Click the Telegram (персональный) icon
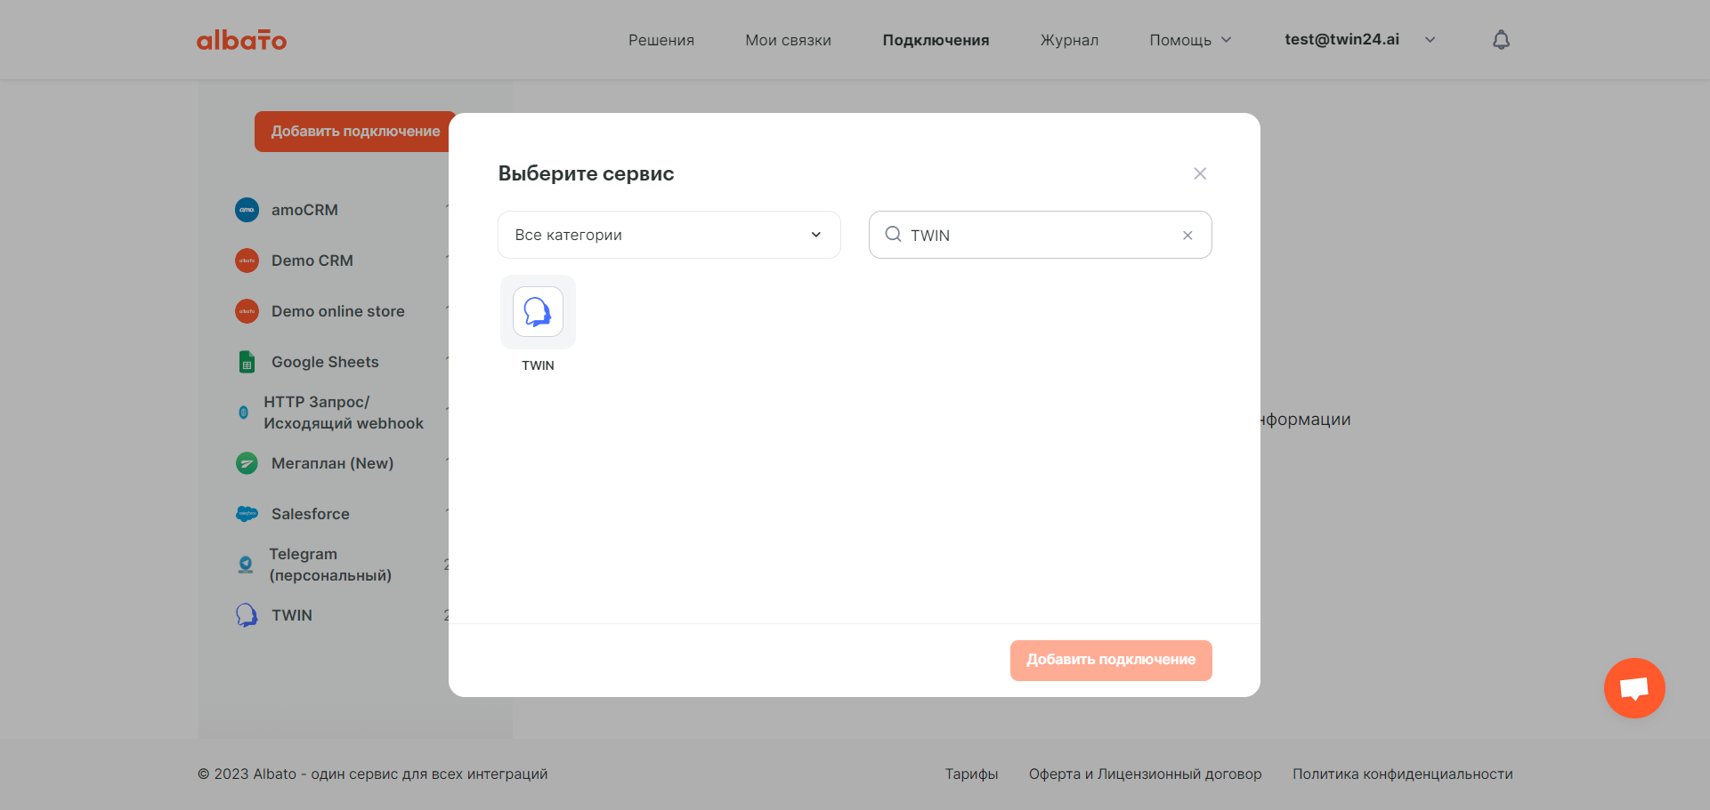The width and height of the screenshot is (1710, 810). tap(246, 565)
